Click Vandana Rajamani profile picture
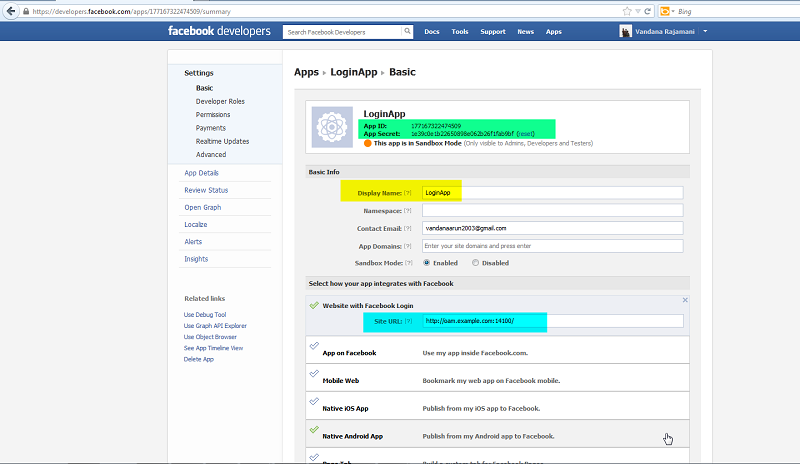The width and height of the screenshot is (800, 464). (x=626, y=31)
